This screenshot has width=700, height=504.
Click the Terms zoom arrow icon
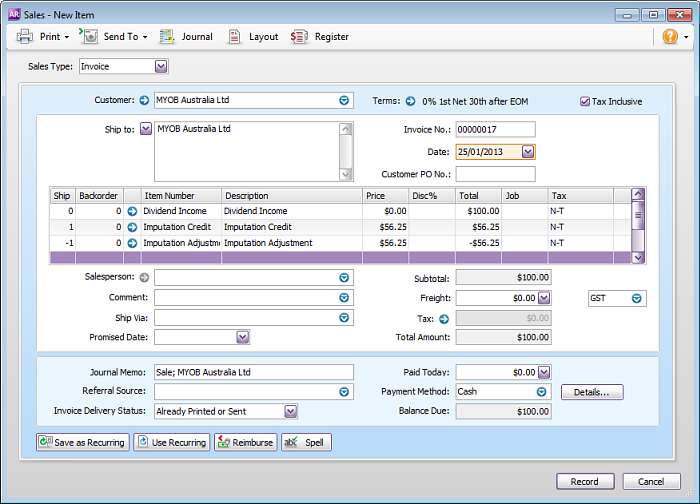[410, 101]
